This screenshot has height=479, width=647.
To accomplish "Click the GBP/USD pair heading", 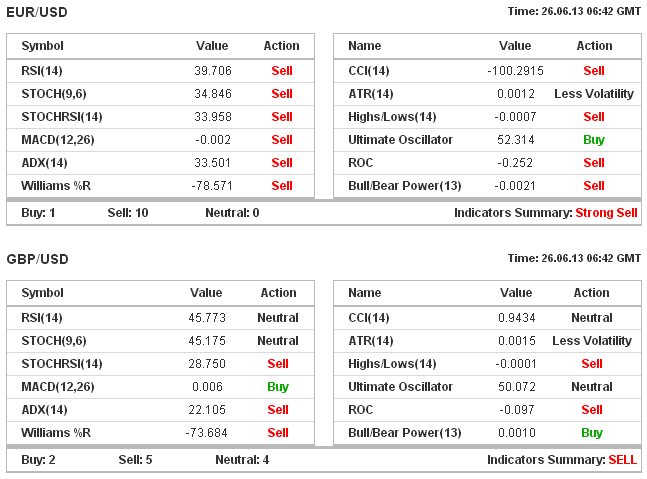I will (37, 259).
